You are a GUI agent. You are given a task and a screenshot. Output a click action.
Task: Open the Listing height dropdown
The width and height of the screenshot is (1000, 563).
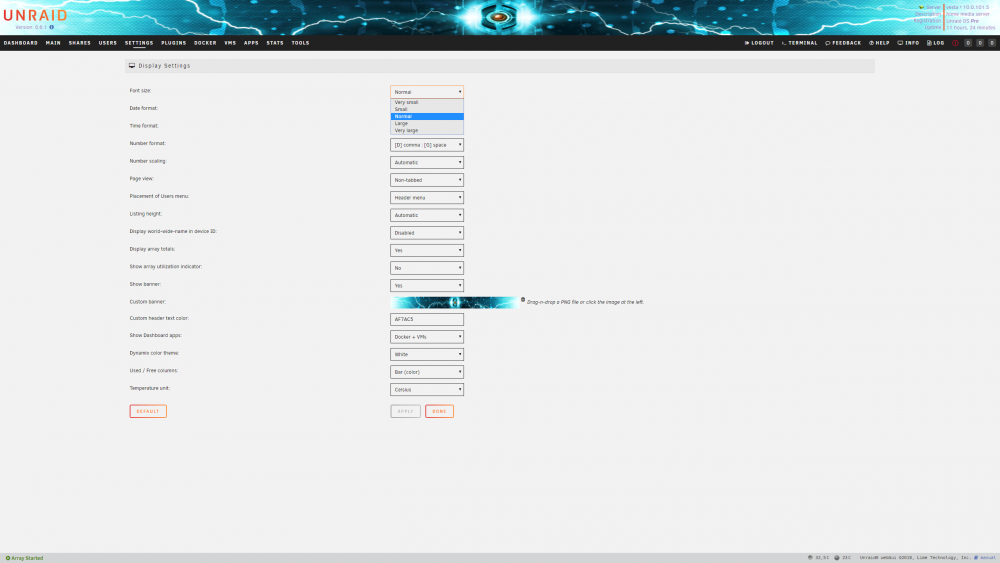coord(427,215)
